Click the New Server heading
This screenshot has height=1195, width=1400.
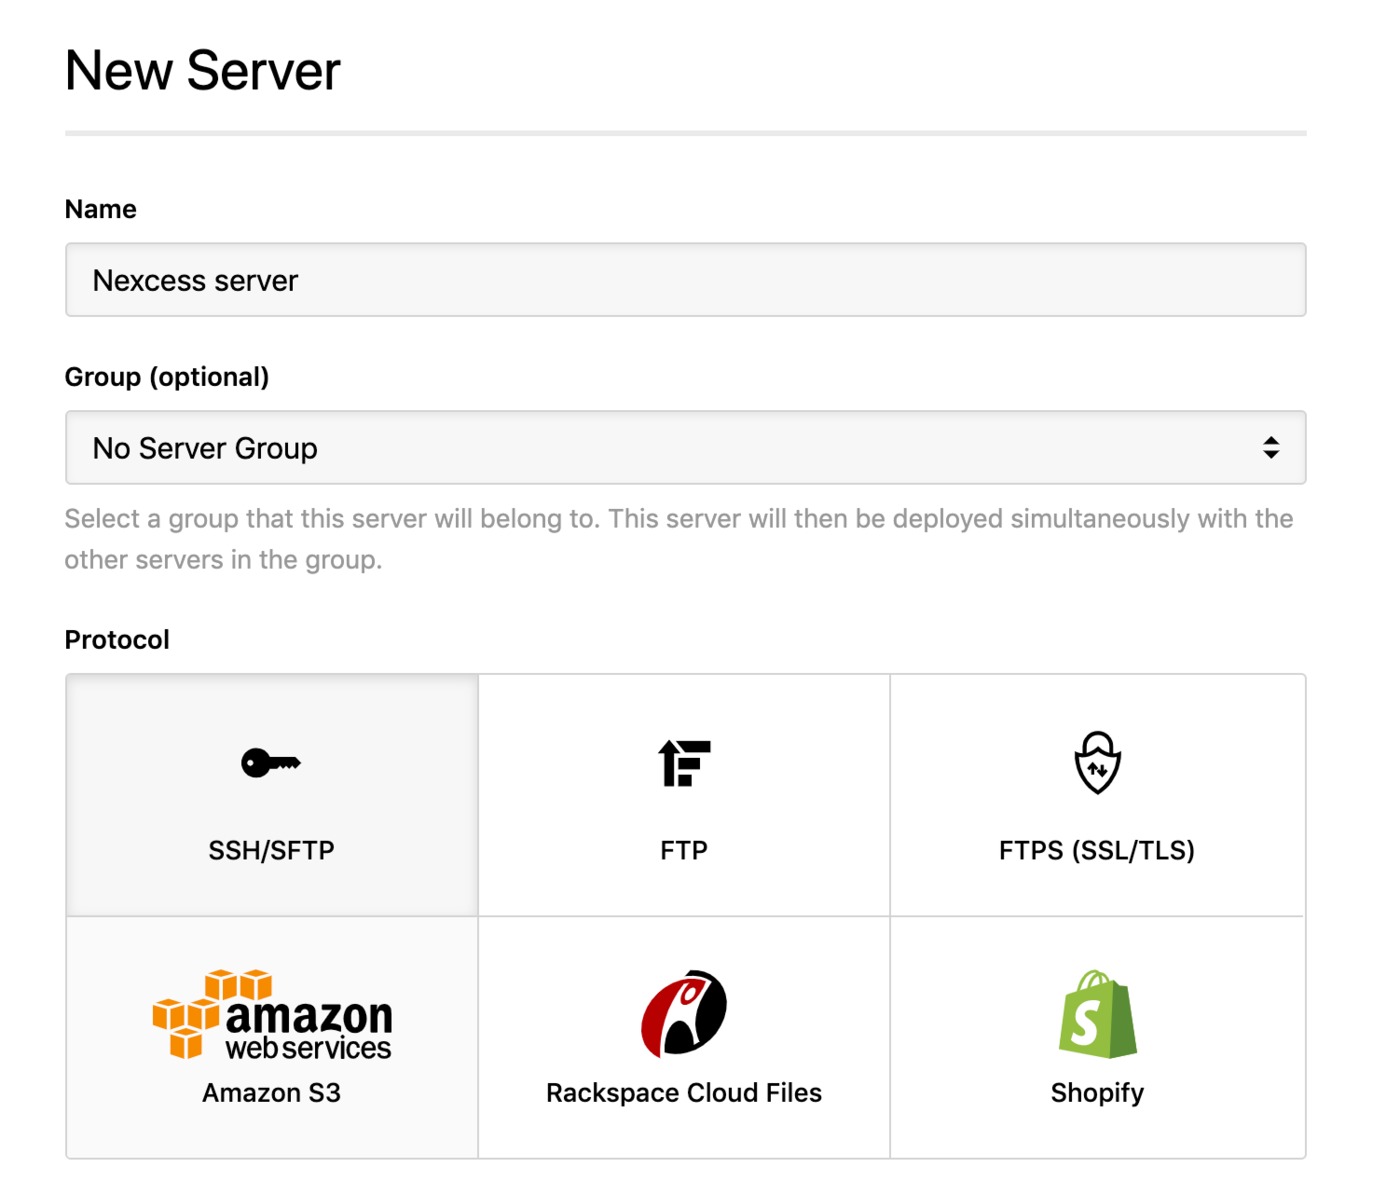tap(203, 71)
